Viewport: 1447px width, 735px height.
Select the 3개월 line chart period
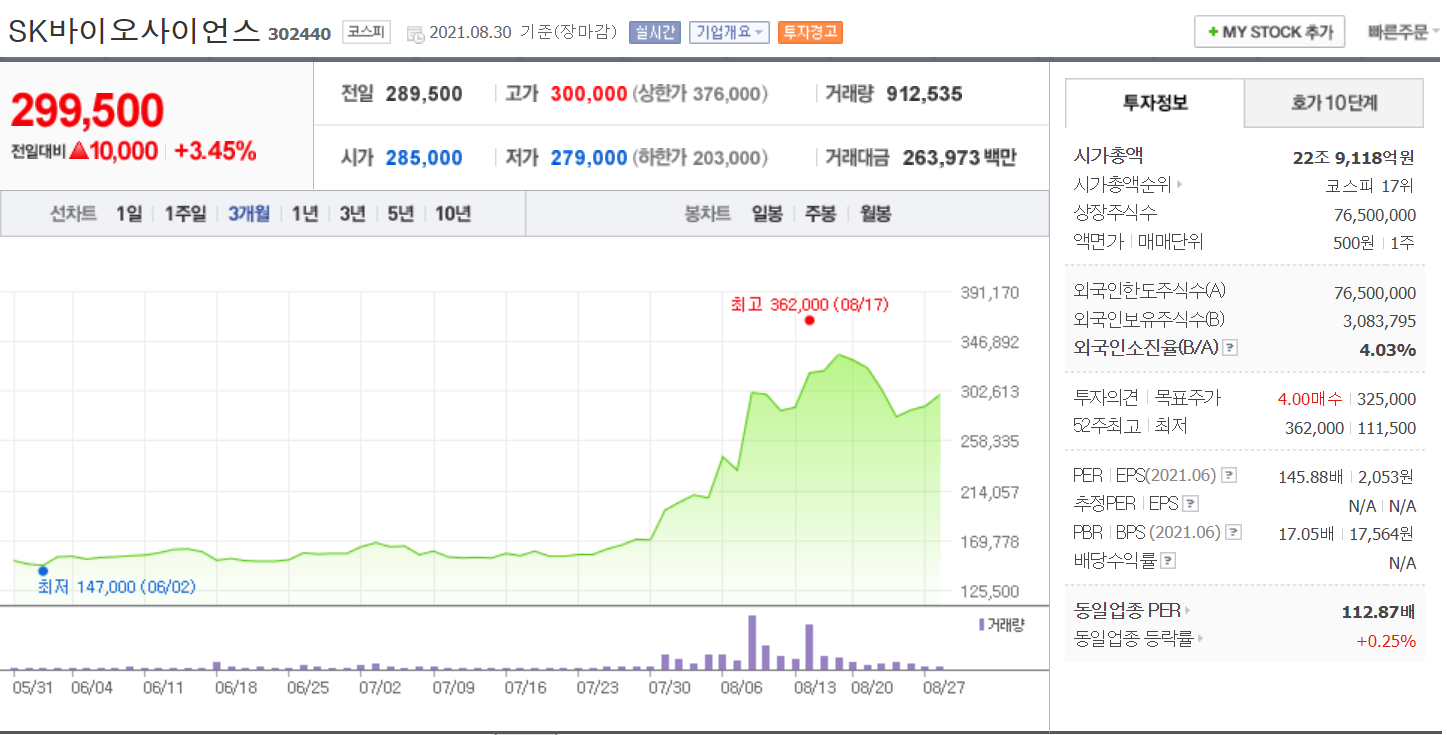(x=248, y=213)
